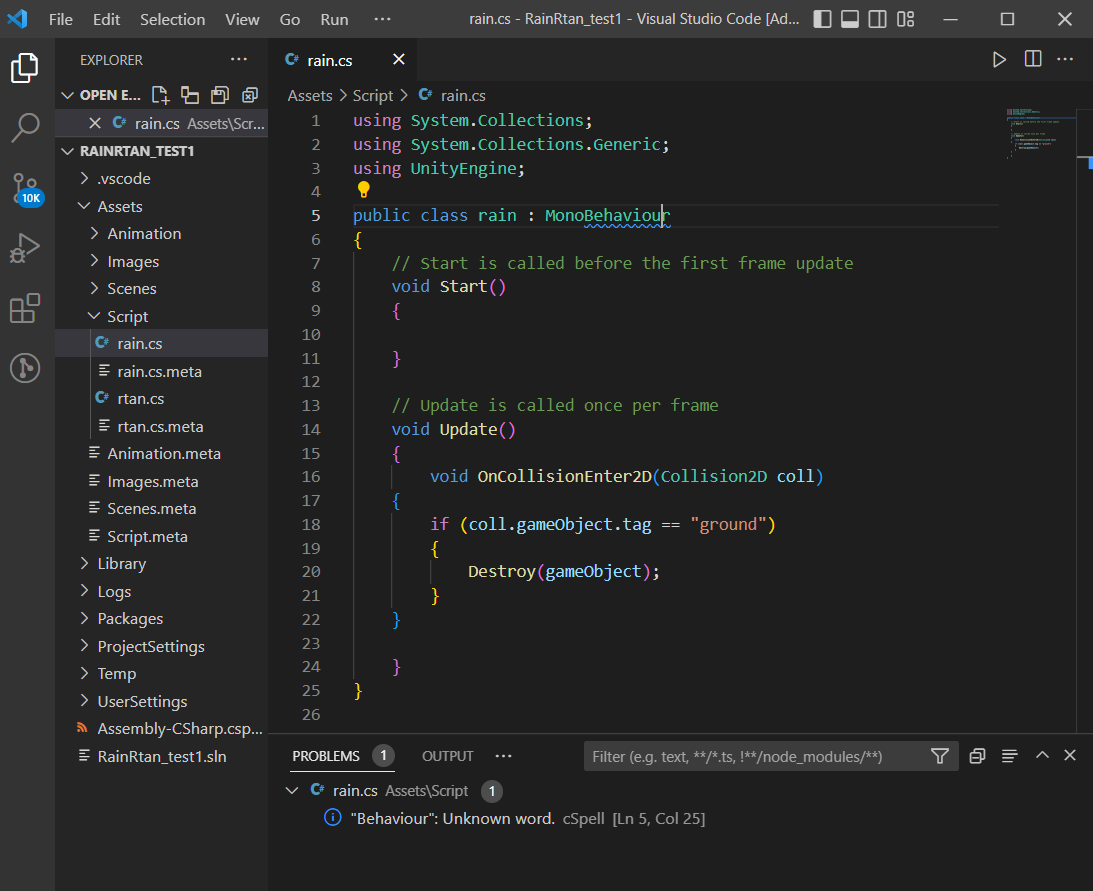Open editor more actions ellipsis
The height and width of the screenshot is (891, 1093).
click(1065, 59)
